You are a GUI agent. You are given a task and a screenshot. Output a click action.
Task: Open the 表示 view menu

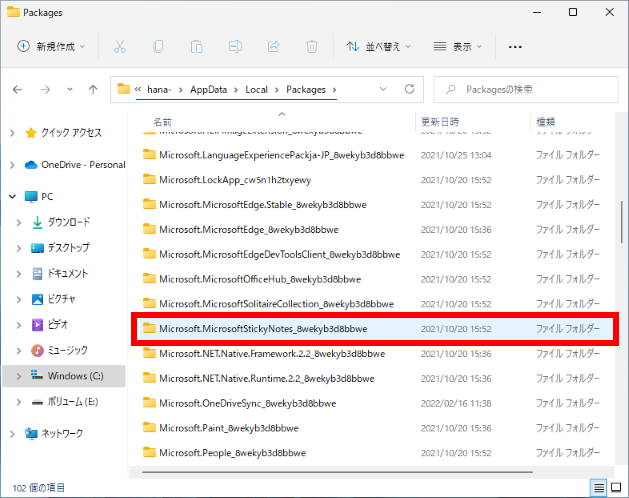click(x=457, y=47)
